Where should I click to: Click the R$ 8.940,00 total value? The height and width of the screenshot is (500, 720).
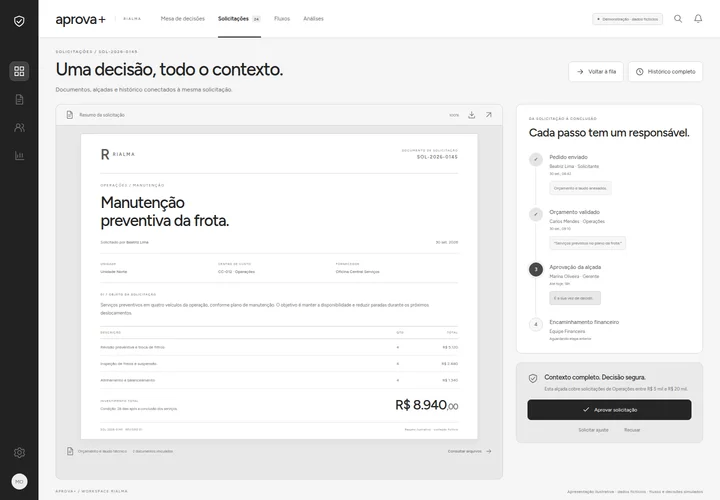(x=427, y=405)
